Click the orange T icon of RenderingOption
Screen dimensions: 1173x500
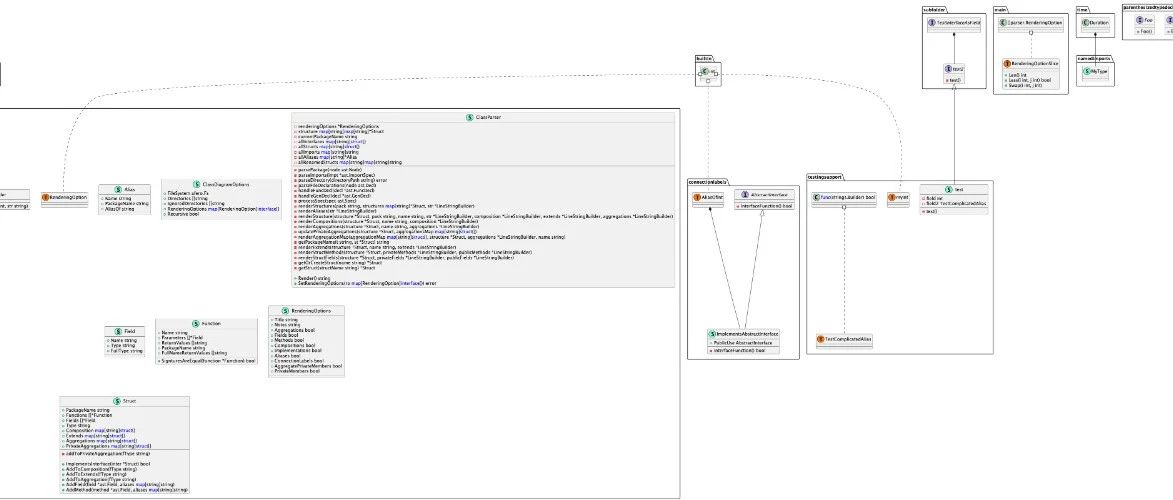click(46, 198)
